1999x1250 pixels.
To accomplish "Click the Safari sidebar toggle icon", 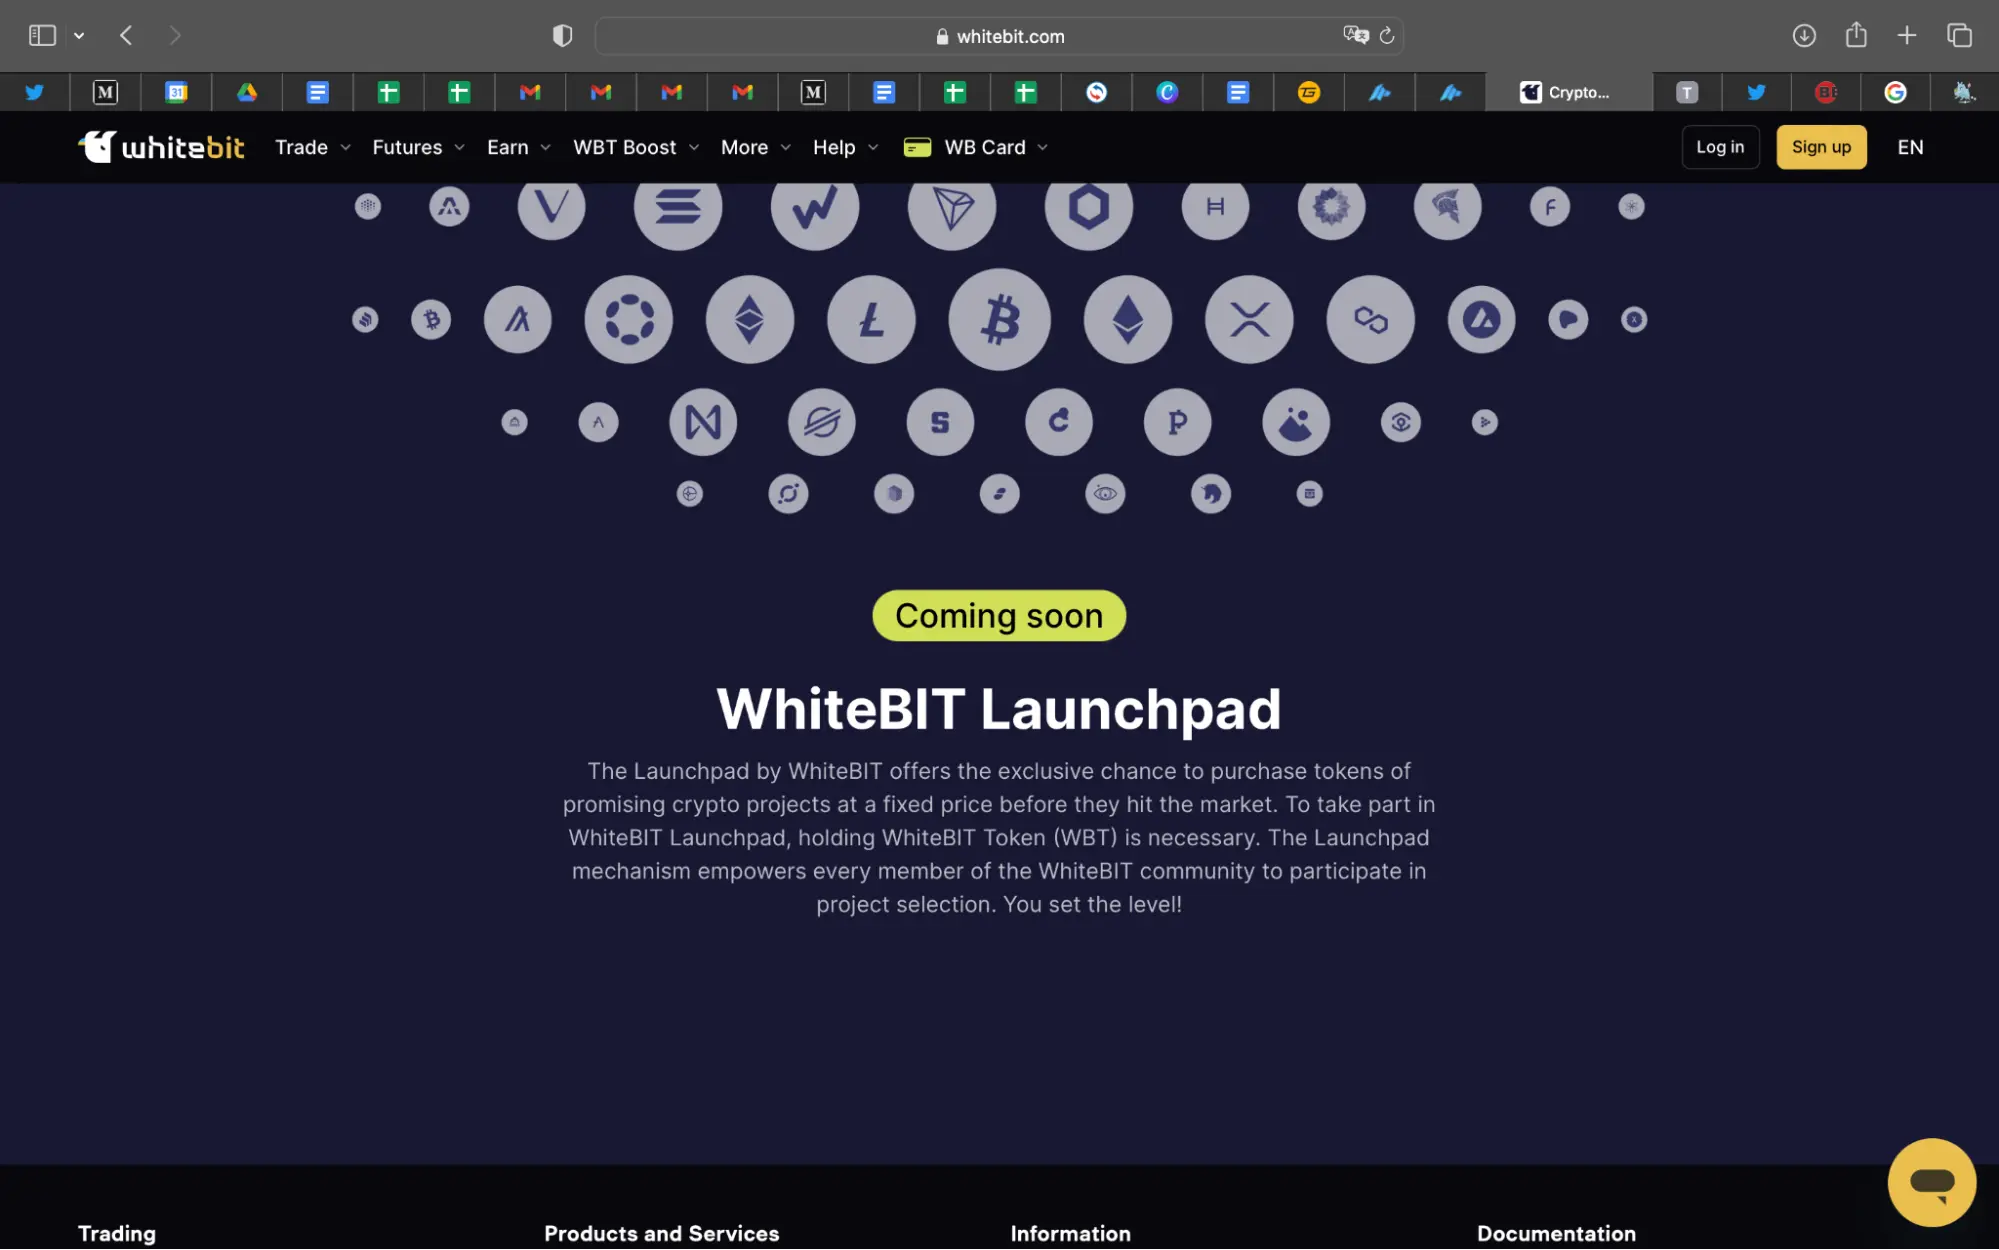I will [x=42, y=36].
